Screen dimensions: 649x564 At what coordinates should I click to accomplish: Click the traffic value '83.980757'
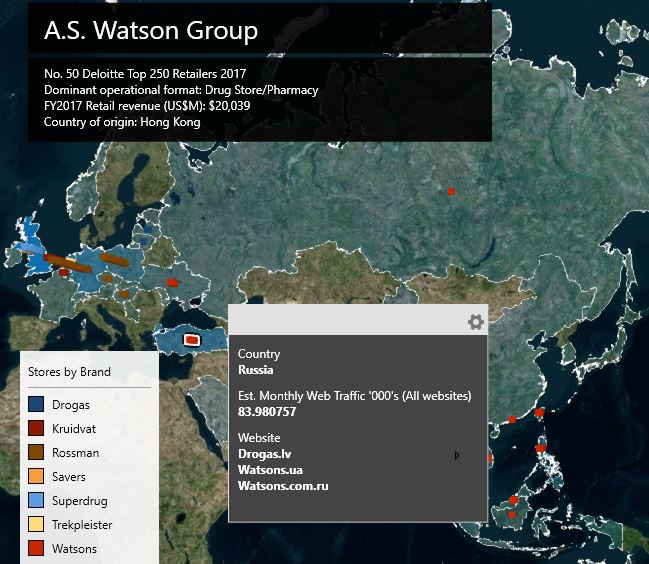point(267,412)
